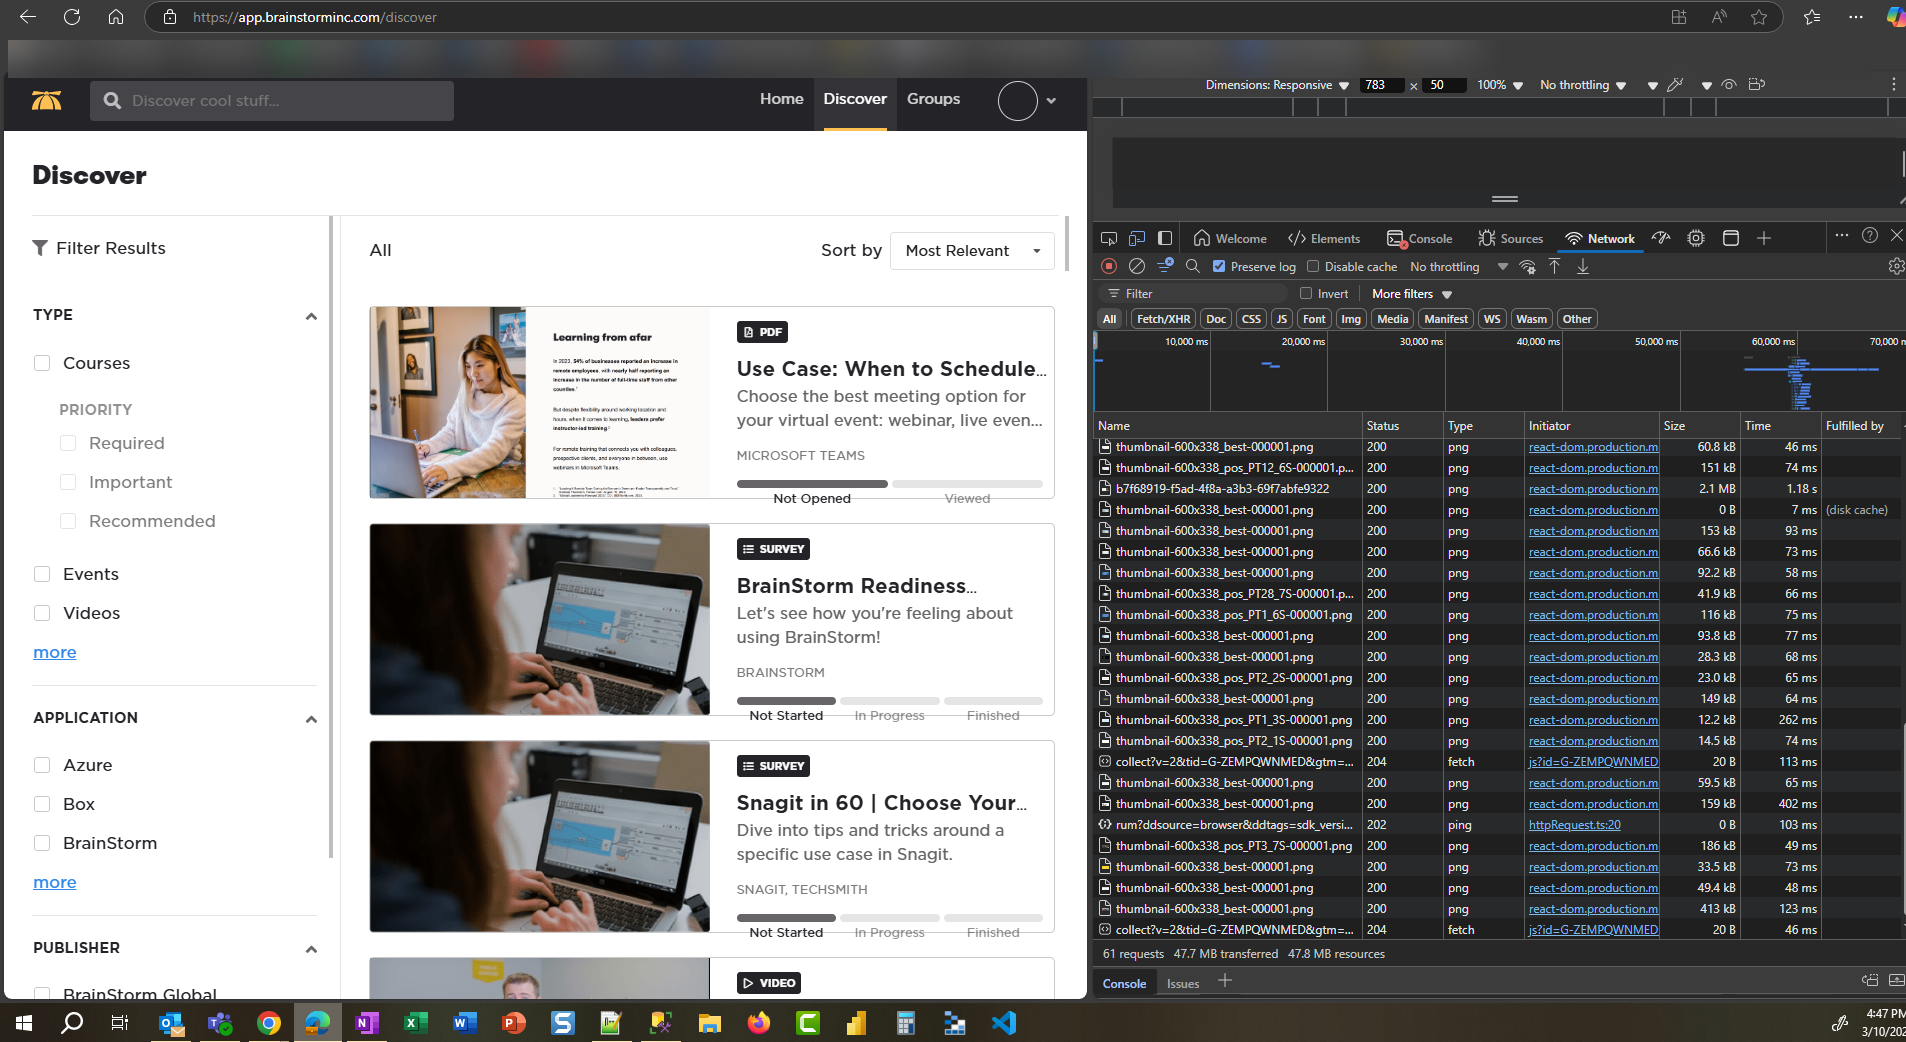Open Groups in site navigation
The height and width of the screenshot is (1042, 1906).
pyautogui.click(x=933, y=99)
